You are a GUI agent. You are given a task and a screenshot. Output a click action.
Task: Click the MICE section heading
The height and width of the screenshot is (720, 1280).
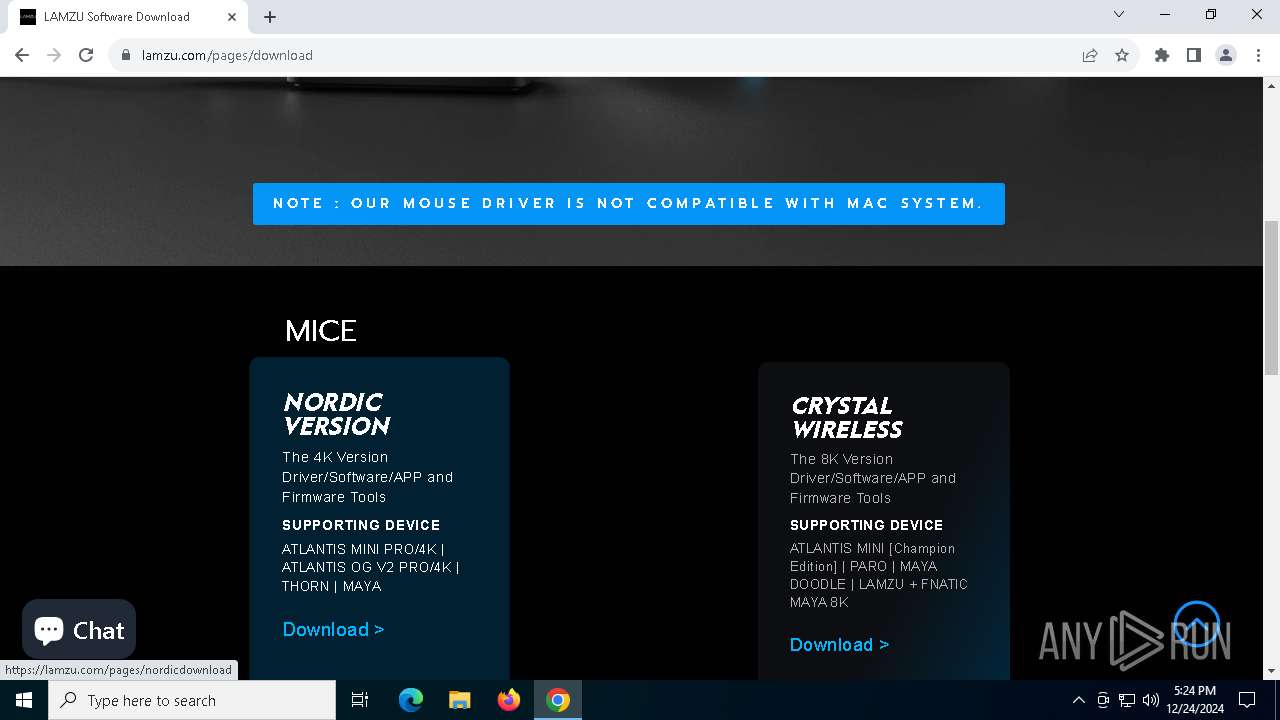pyautogui.click(x=320, y=331)
